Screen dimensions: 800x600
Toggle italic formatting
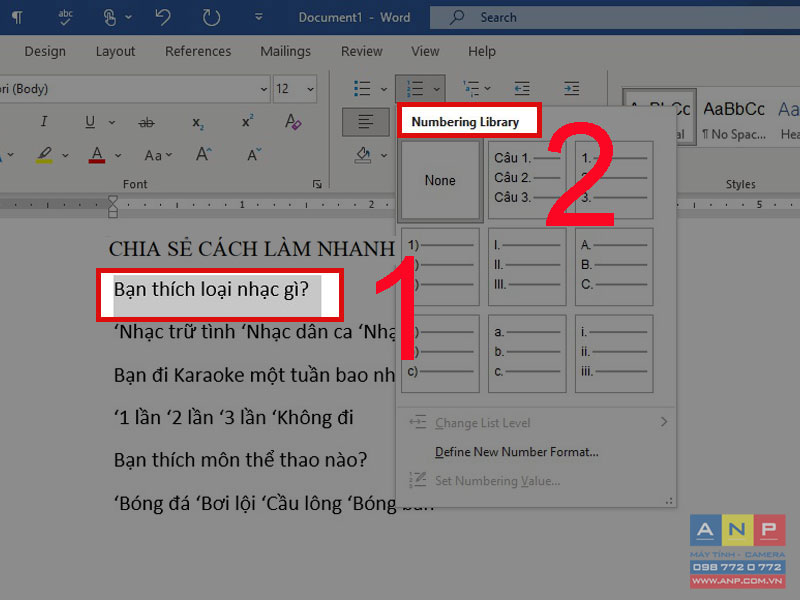click(x=44, y=122)
